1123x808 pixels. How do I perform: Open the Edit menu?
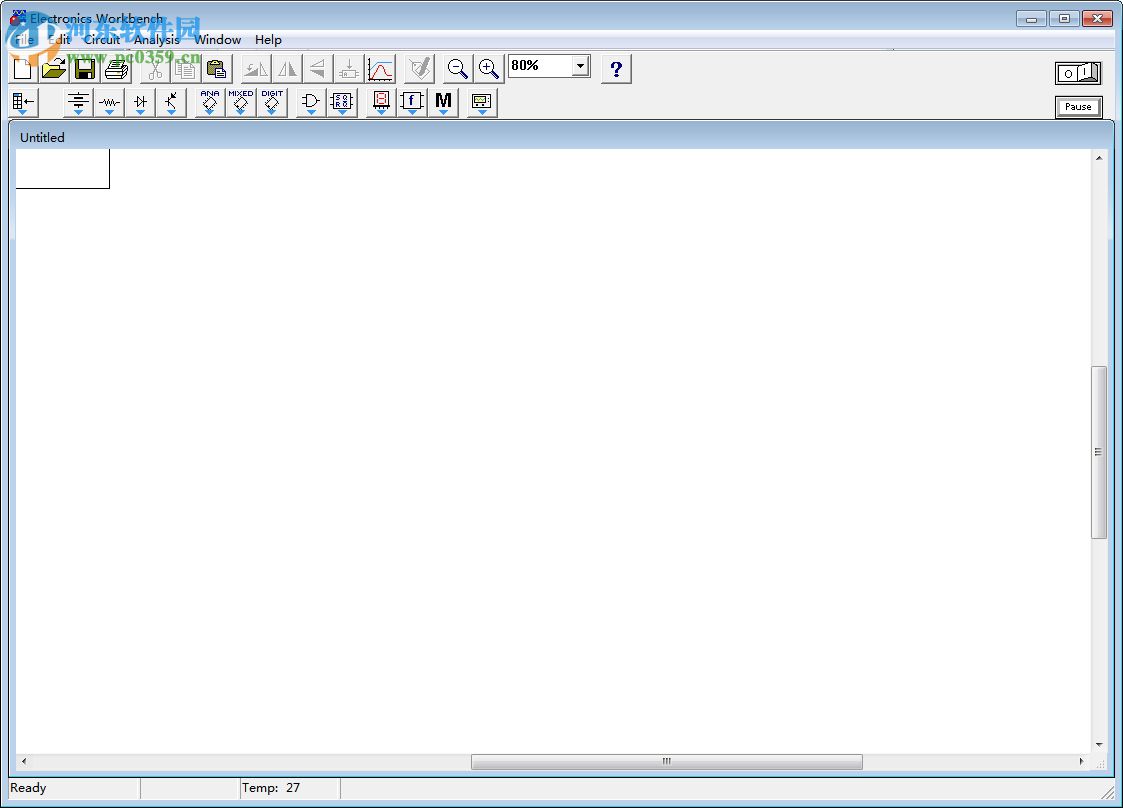pyautogui.click(x=59, y=40)
